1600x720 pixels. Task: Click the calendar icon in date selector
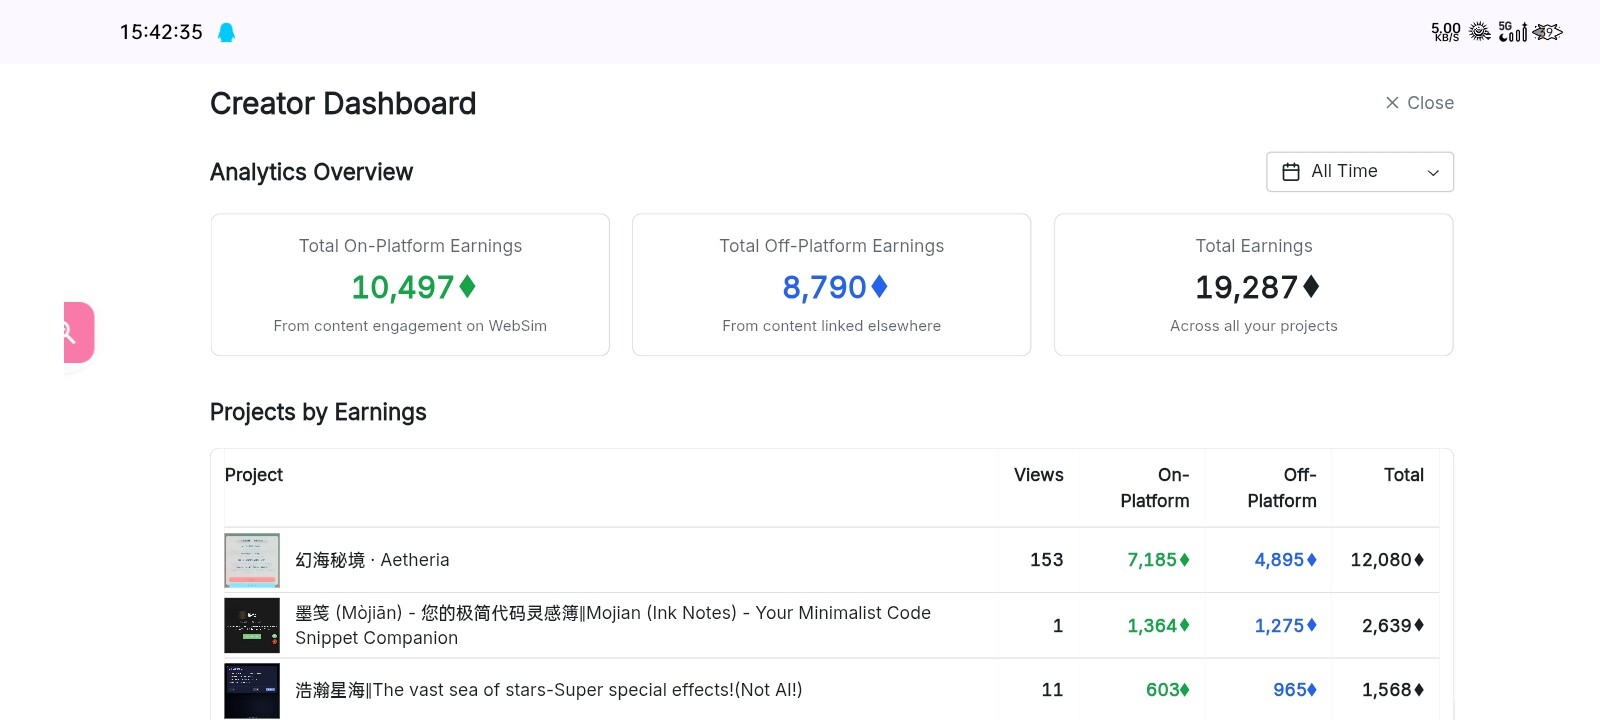(1291, 172)
